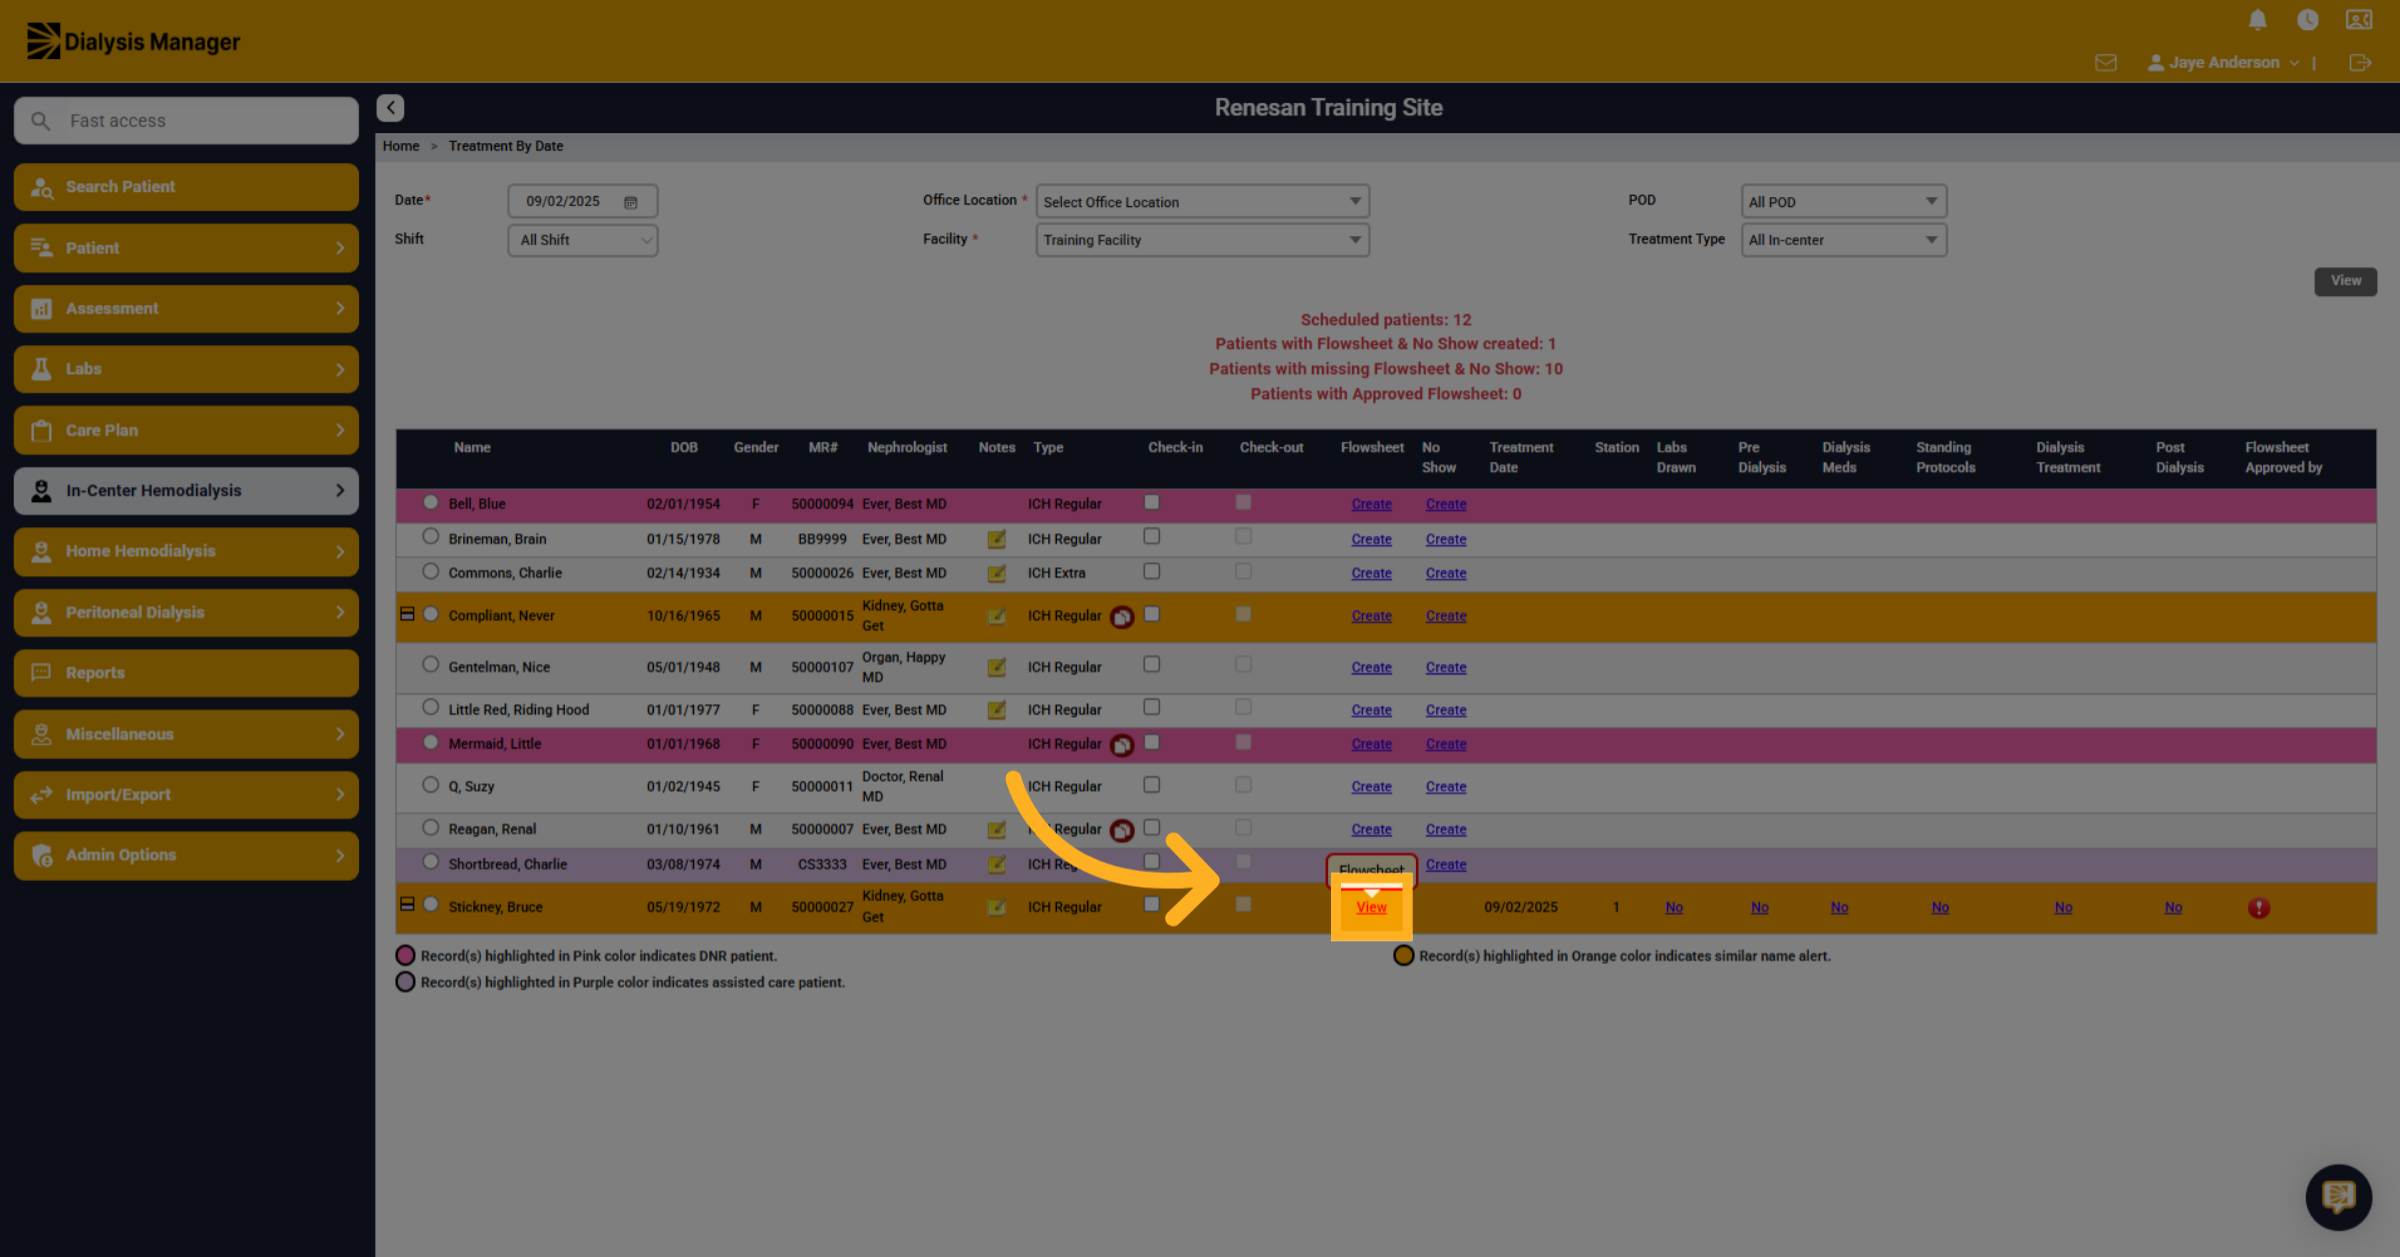Screen dimensions: 2400x1257
Task: Click Flowsheet View link for Stickney, Bruce
Action: [1371, 908]
